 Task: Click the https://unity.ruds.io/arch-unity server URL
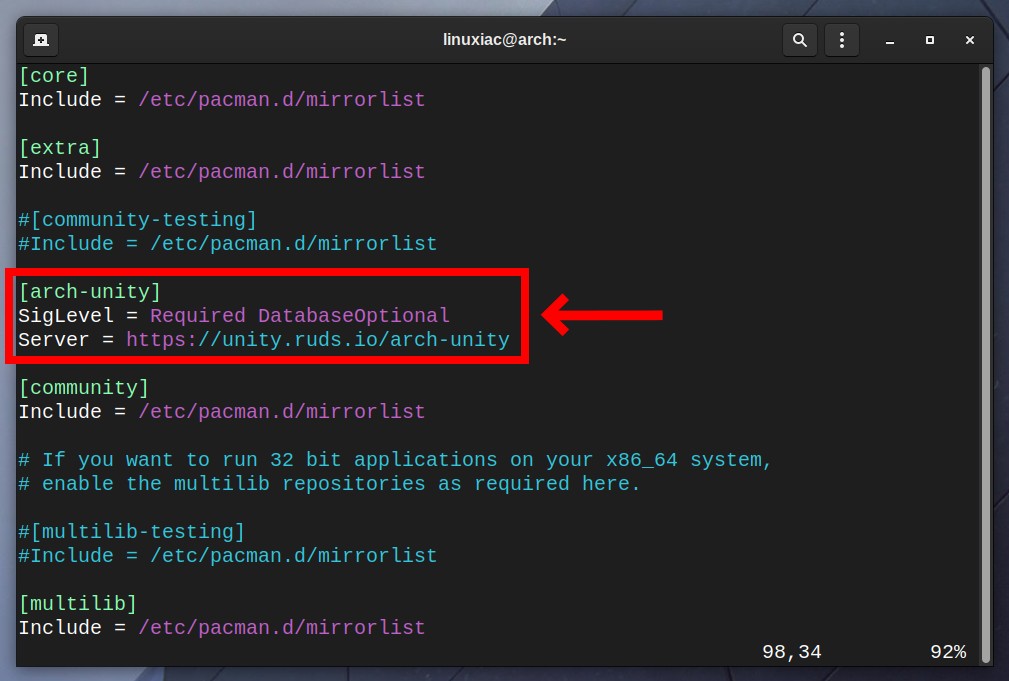pyautogui.click(x=317, y=339)
